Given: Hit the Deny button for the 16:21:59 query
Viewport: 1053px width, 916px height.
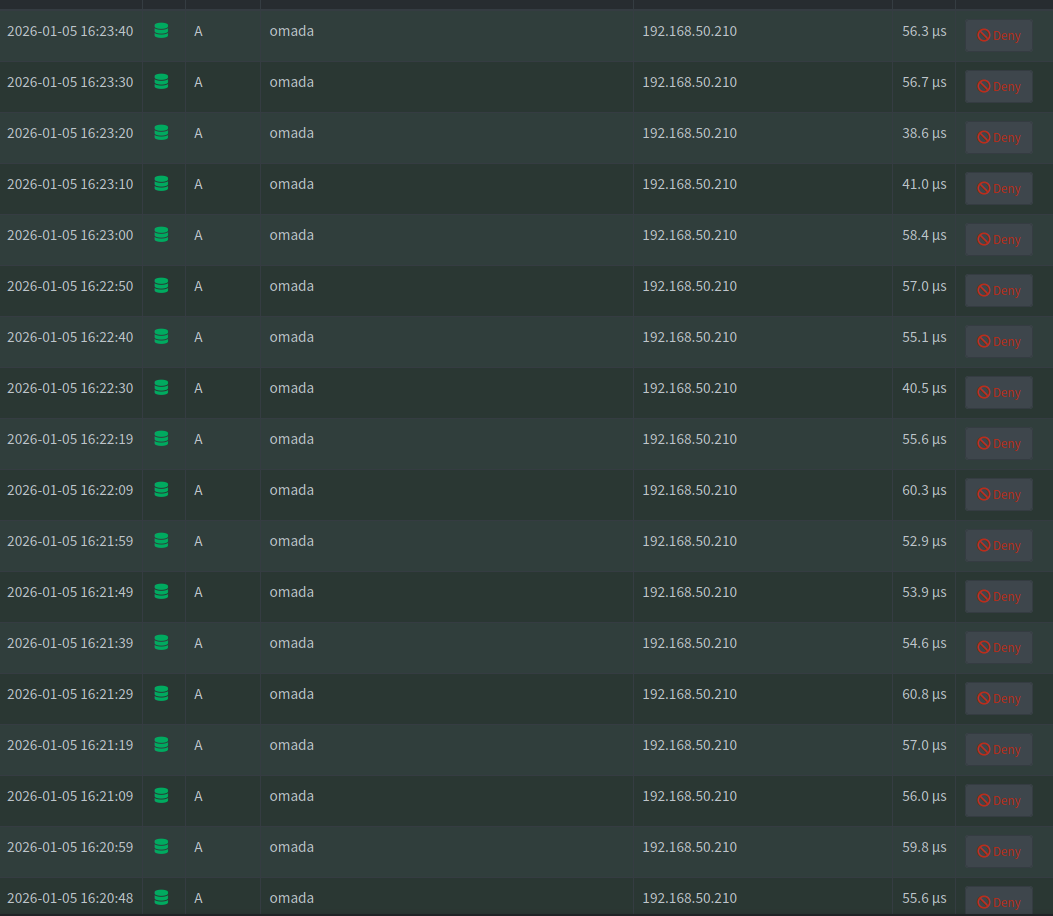Looking at the screenshot, I should pyautogui.click(x=998, y=546).
